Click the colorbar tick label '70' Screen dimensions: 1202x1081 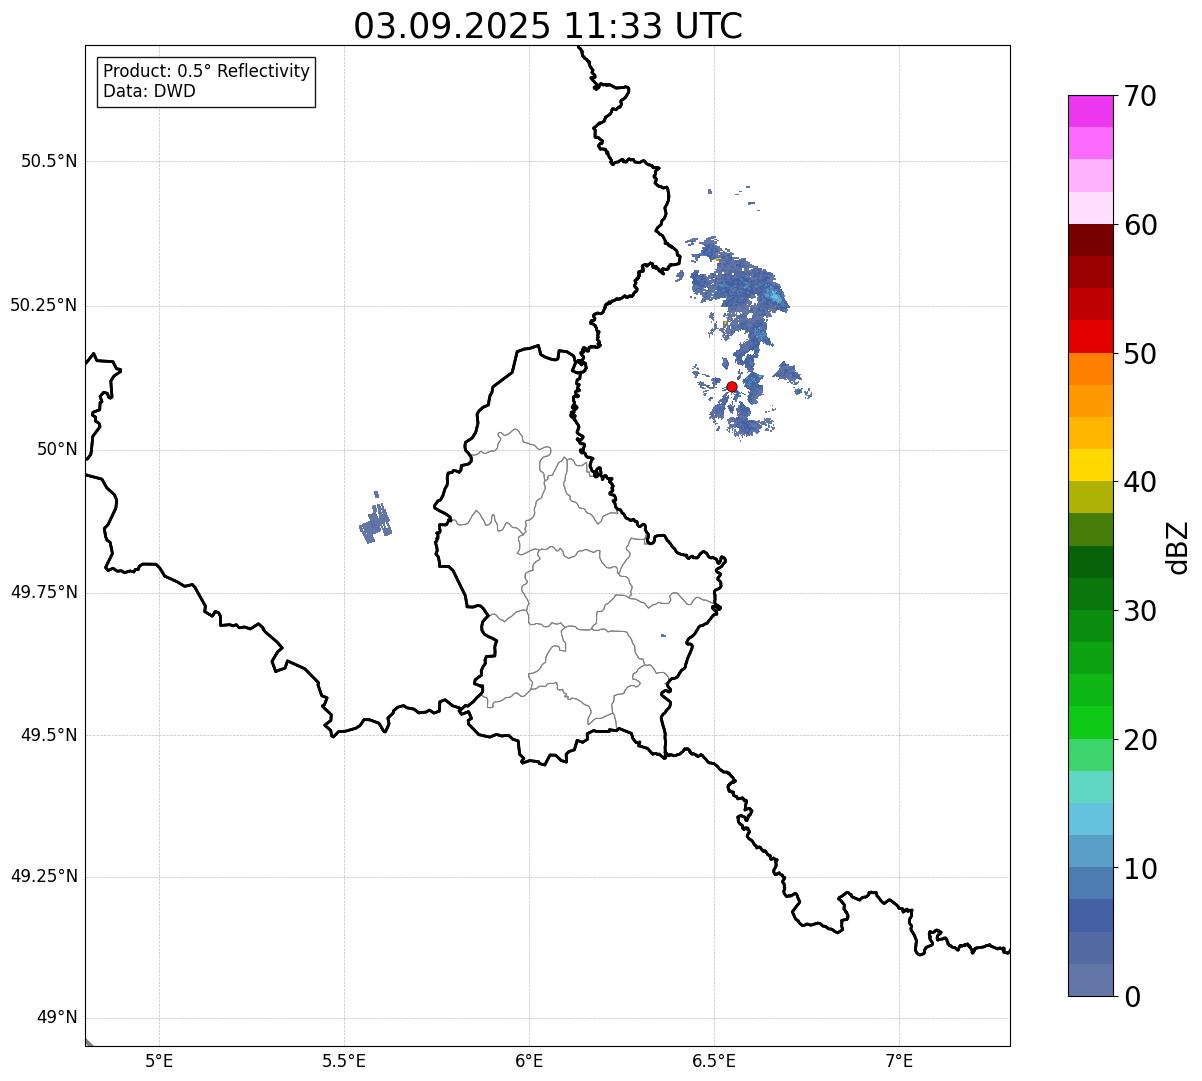click(1140, 96)
